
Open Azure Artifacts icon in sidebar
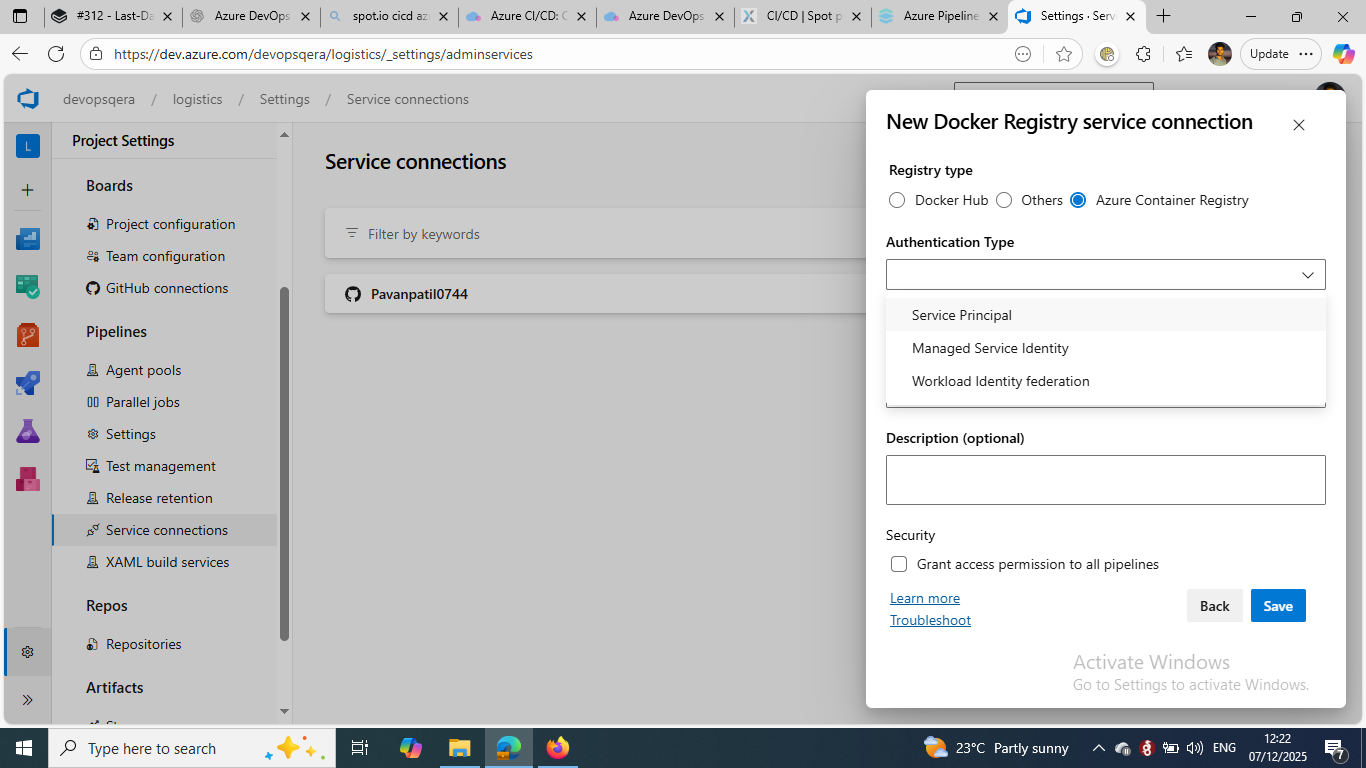tap(27, 479)
